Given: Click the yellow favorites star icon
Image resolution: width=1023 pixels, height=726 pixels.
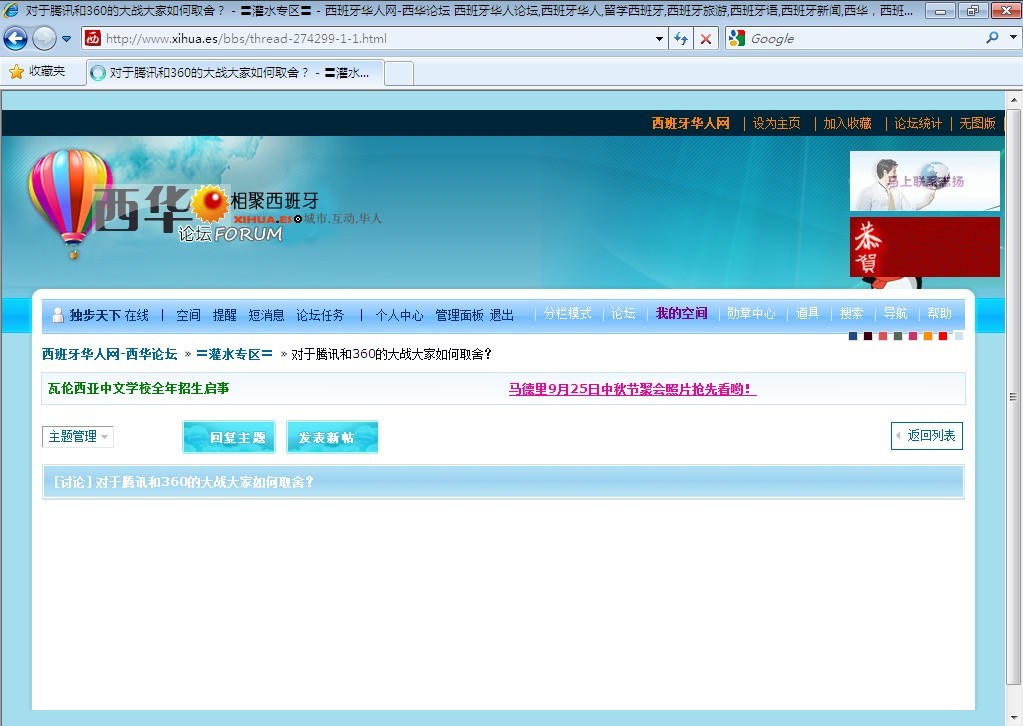Looking at the screenshot, I should click(x=18, y=72).
